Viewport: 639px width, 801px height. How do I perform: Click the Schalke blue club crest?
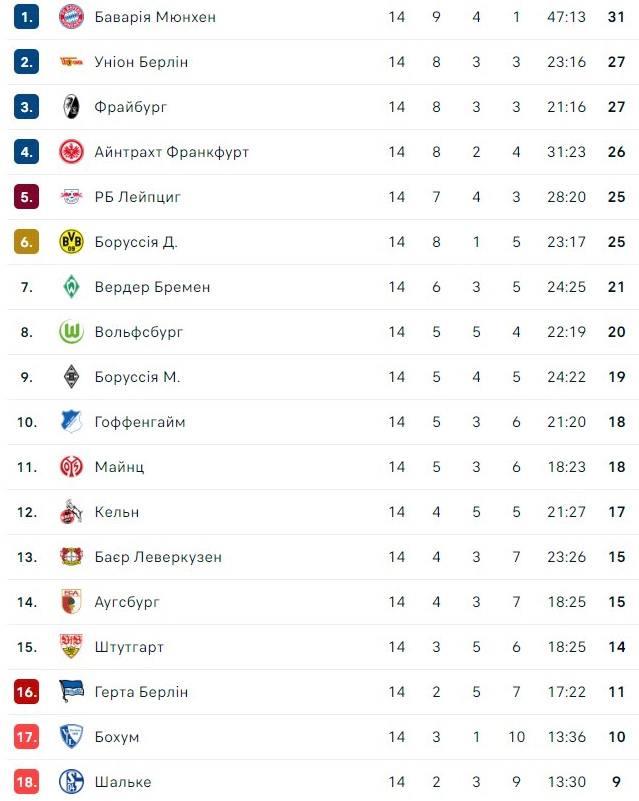click(71, 782)
